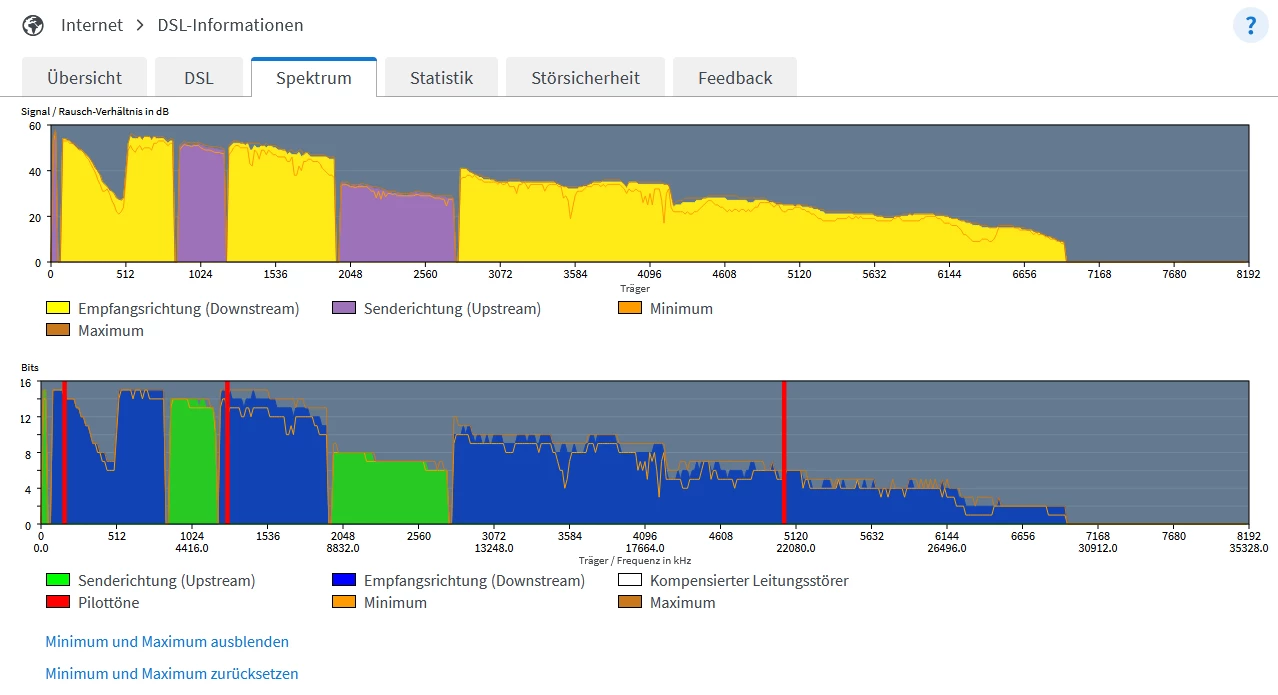Hide minimum and maximum via ausblenden link
Image resolution: width=1278 pixels, height=695 pixels.
[x=167, y=642]
